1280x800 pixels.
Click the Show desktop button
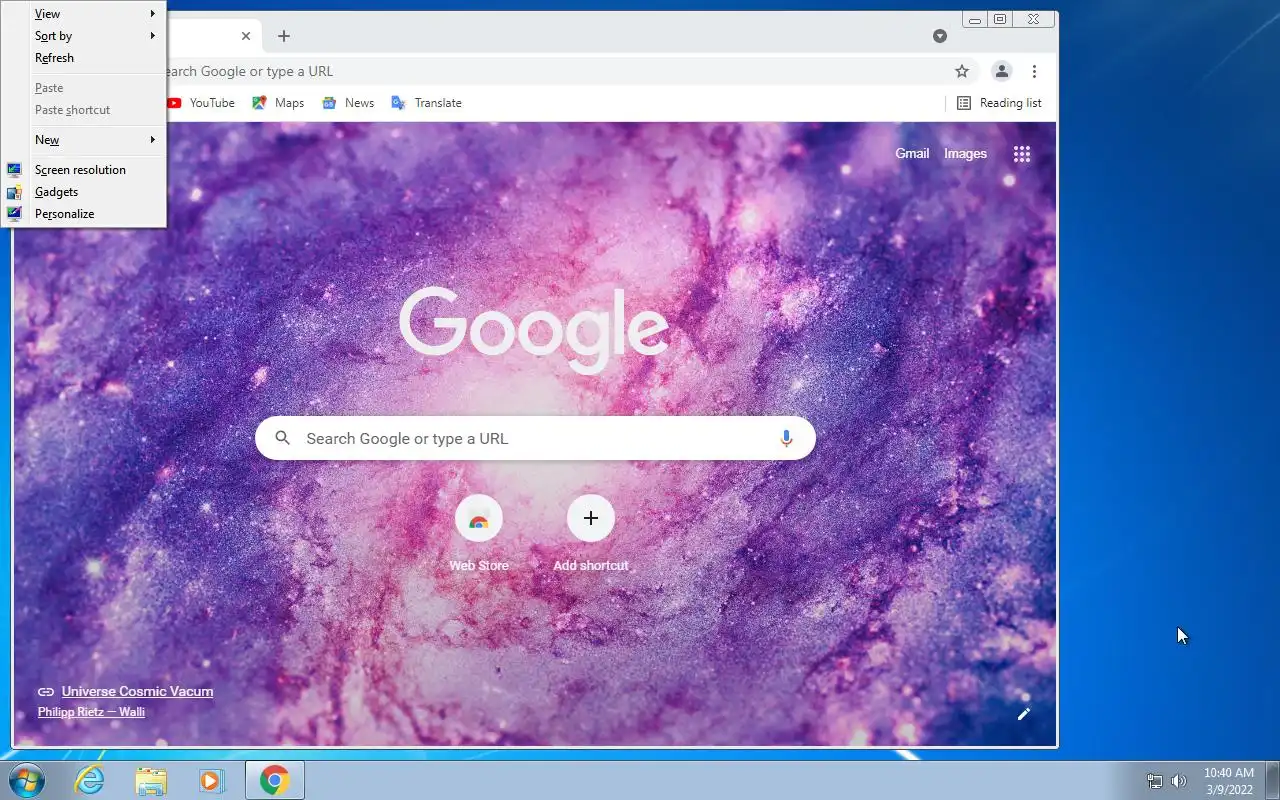[1273, 780]
